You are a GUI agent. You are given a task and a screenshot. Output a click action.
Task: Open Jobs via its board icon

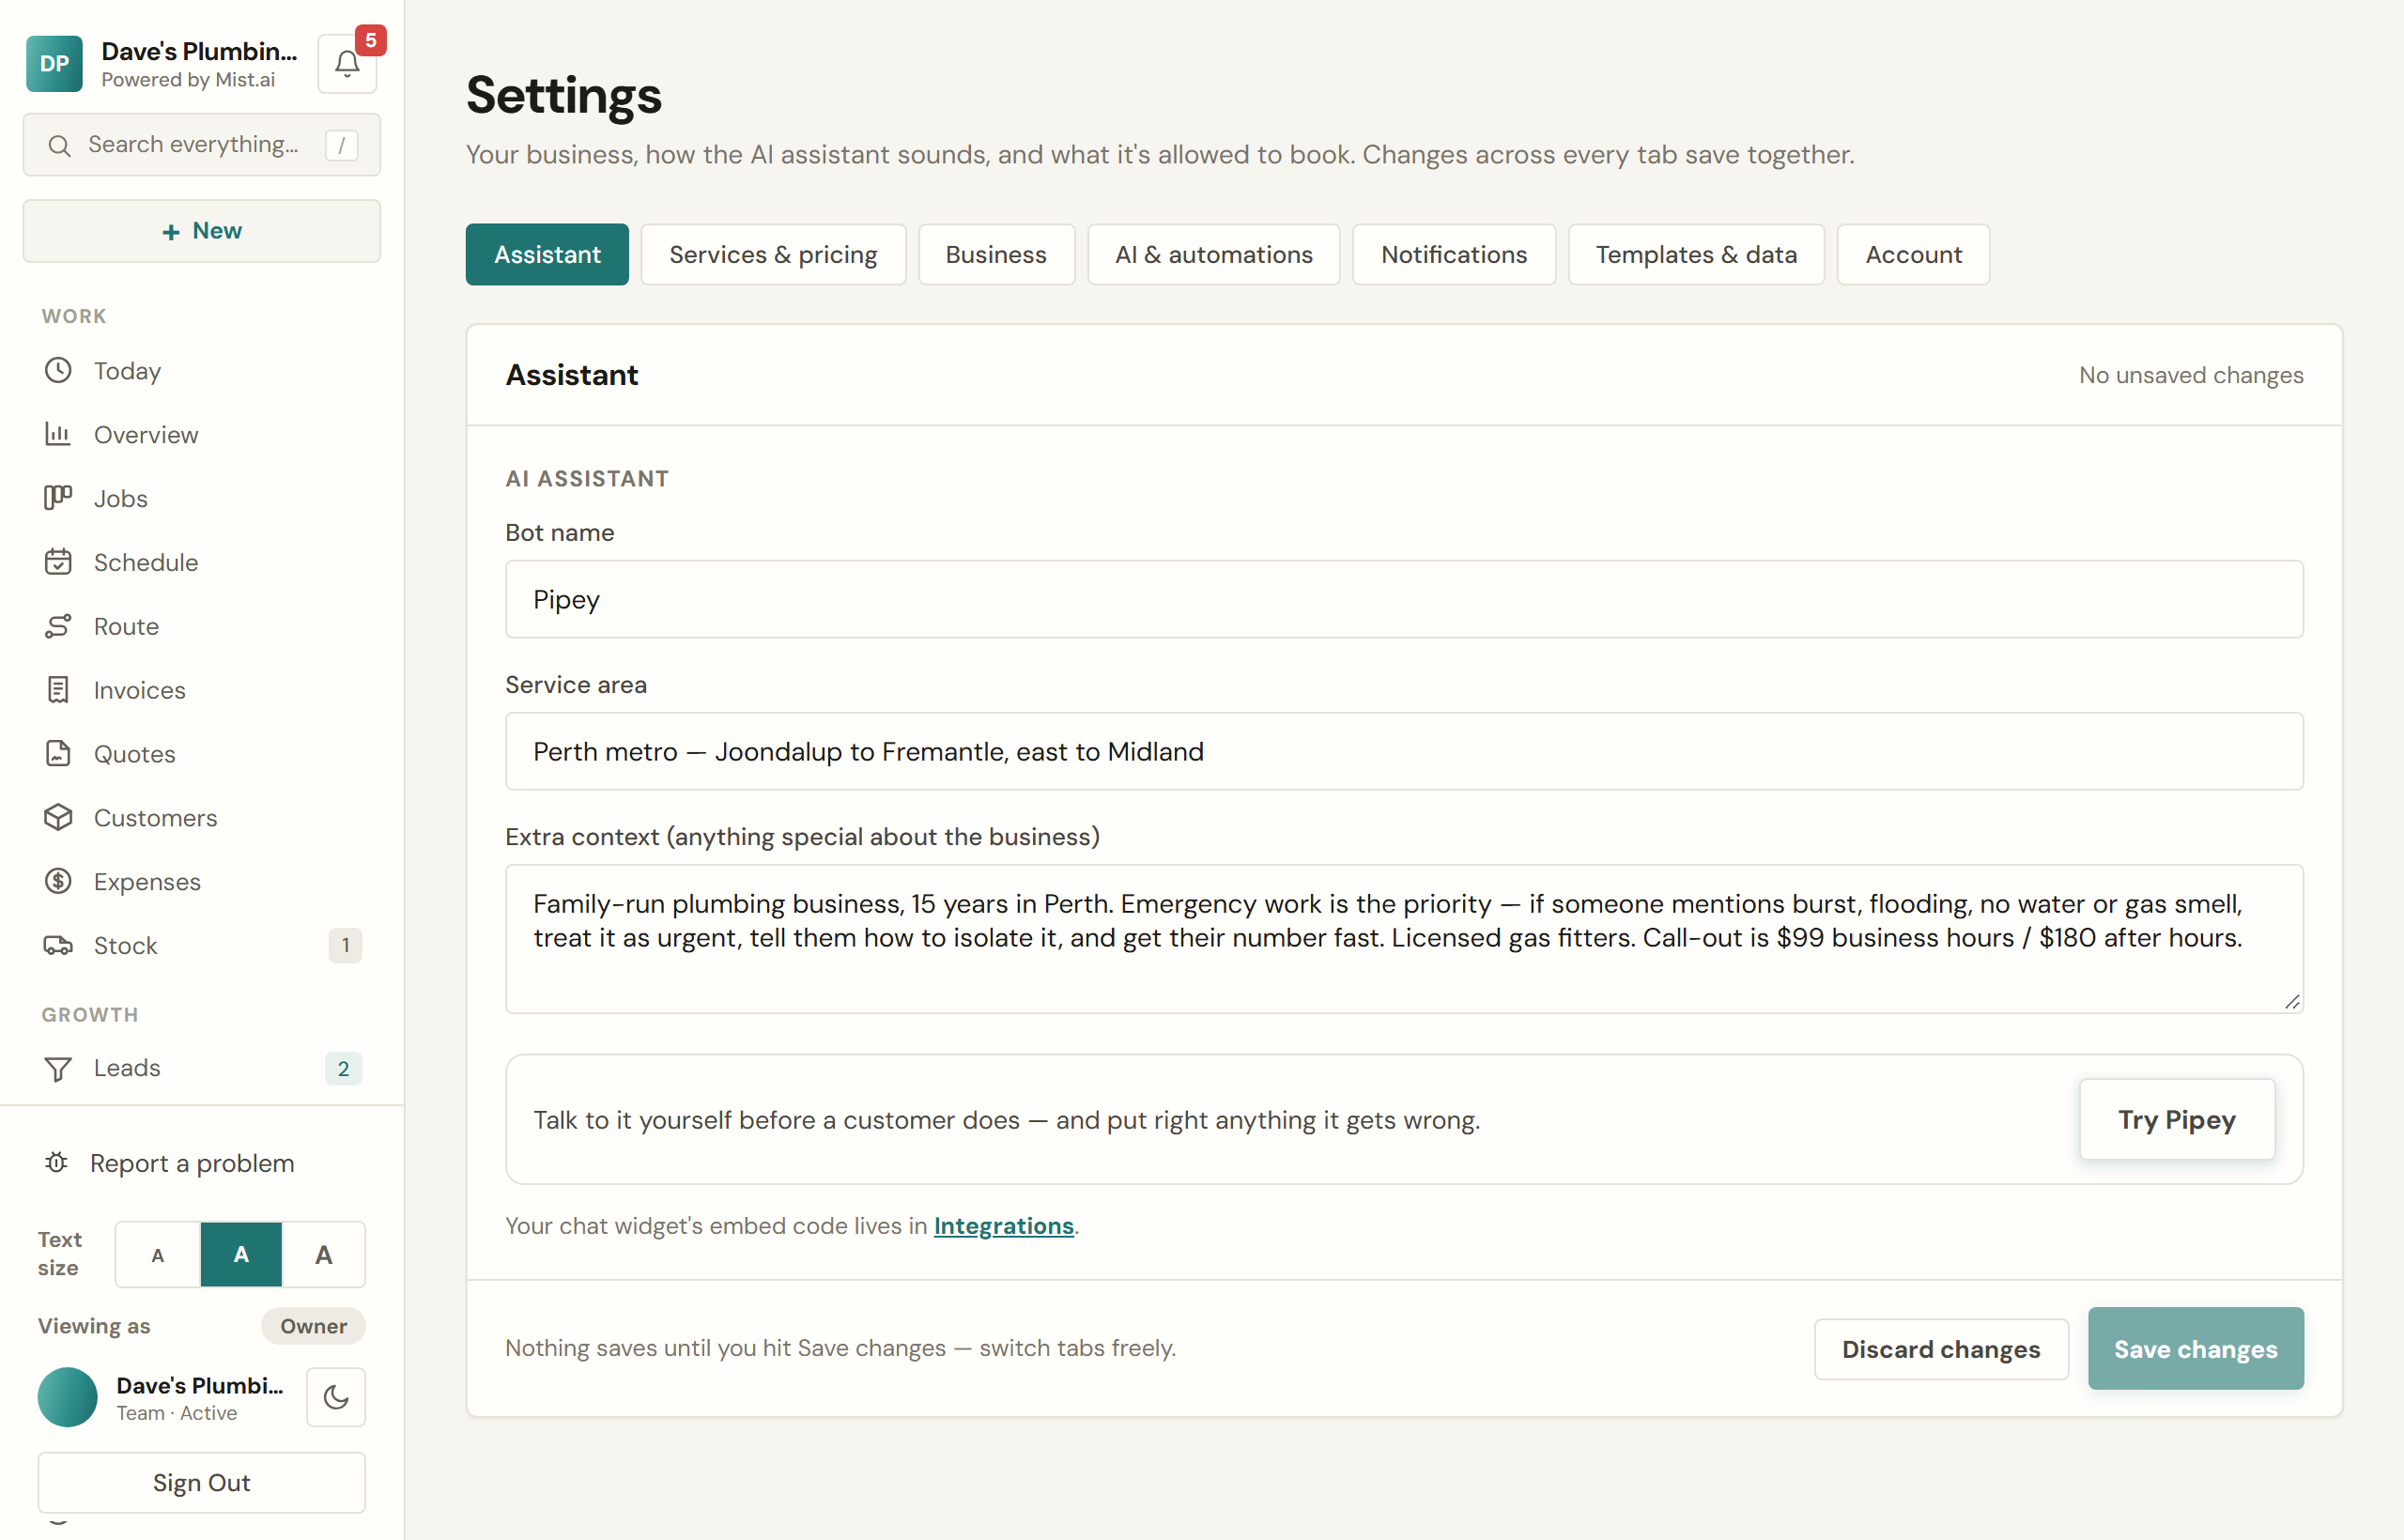(58, 498)
